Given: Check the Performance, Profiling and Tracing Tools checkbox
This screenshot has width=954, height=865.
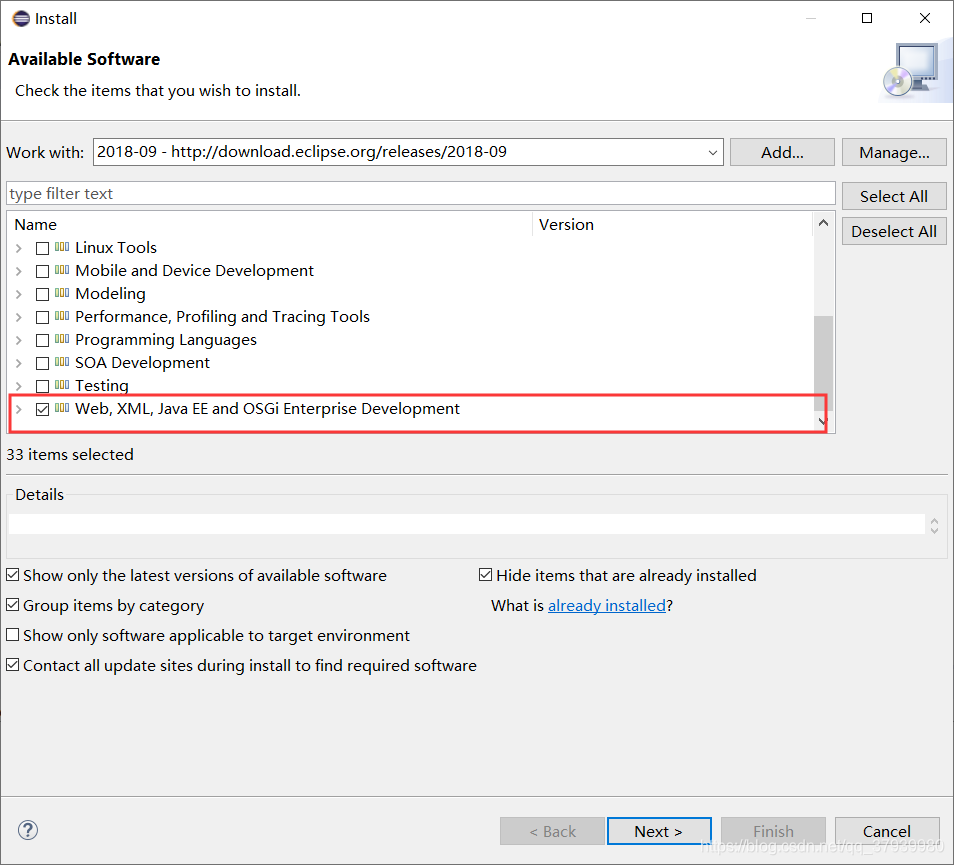Looking at the screenshot, I should coord(42,318).
